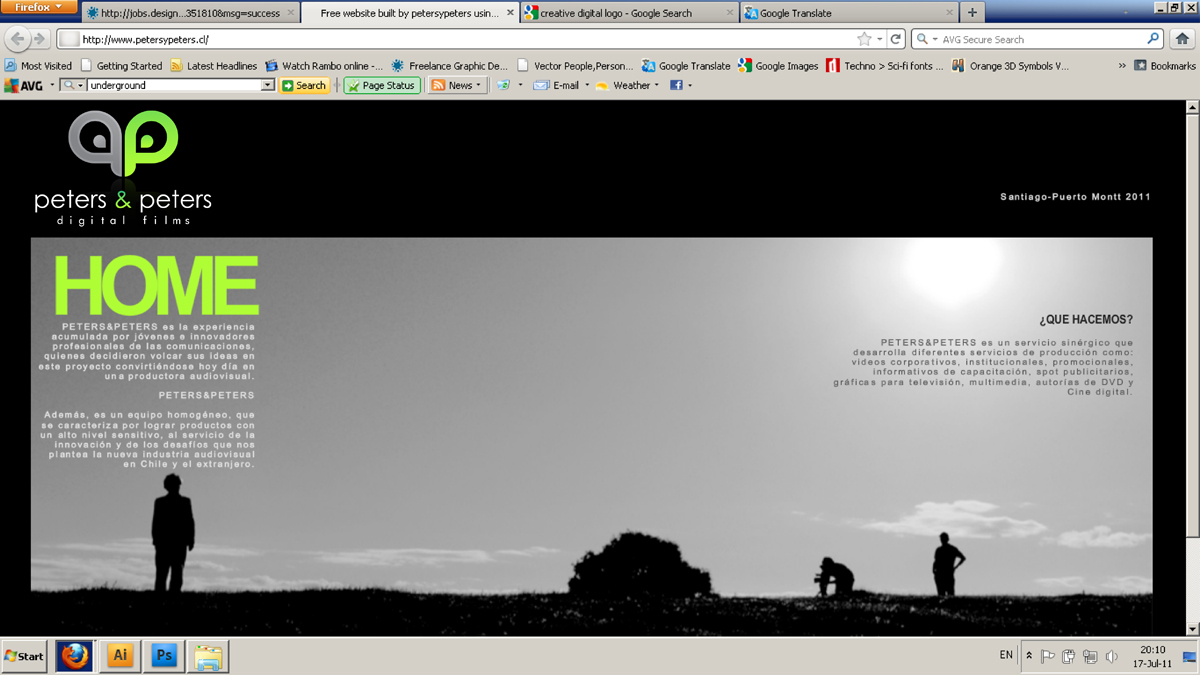
Task: Open the URL history dropdown near the star
Action: [x=880, y=39]
